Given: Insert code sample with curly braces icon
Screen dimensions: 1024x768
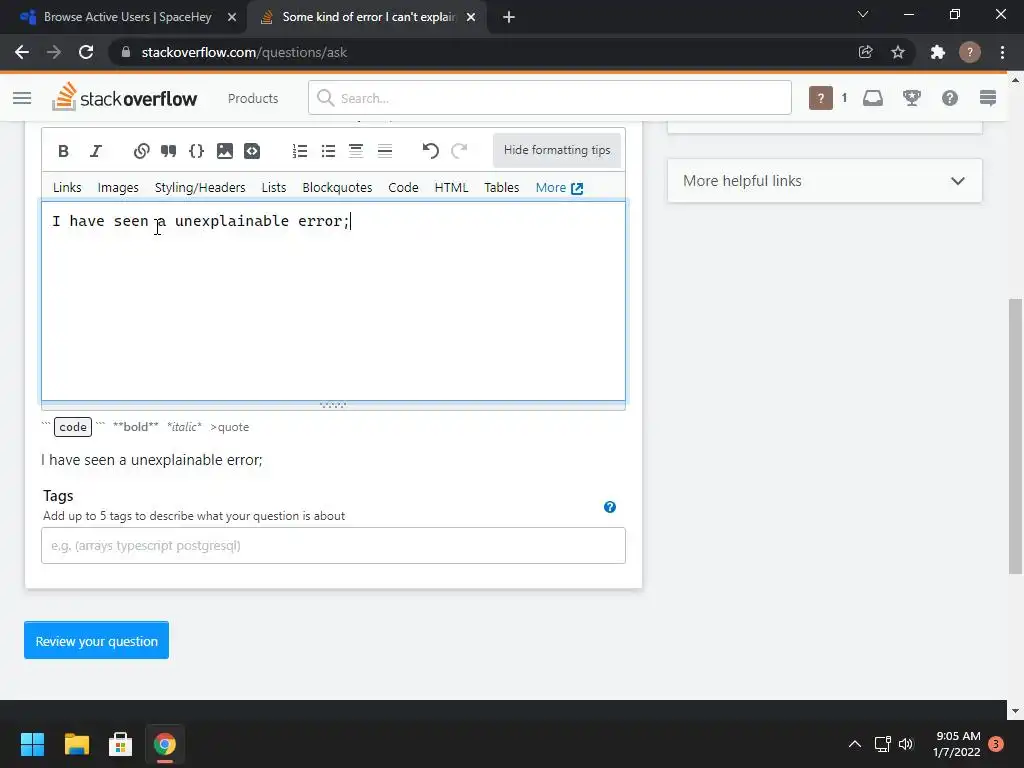Looking at the screenshot, I should (x=196, y=151).
